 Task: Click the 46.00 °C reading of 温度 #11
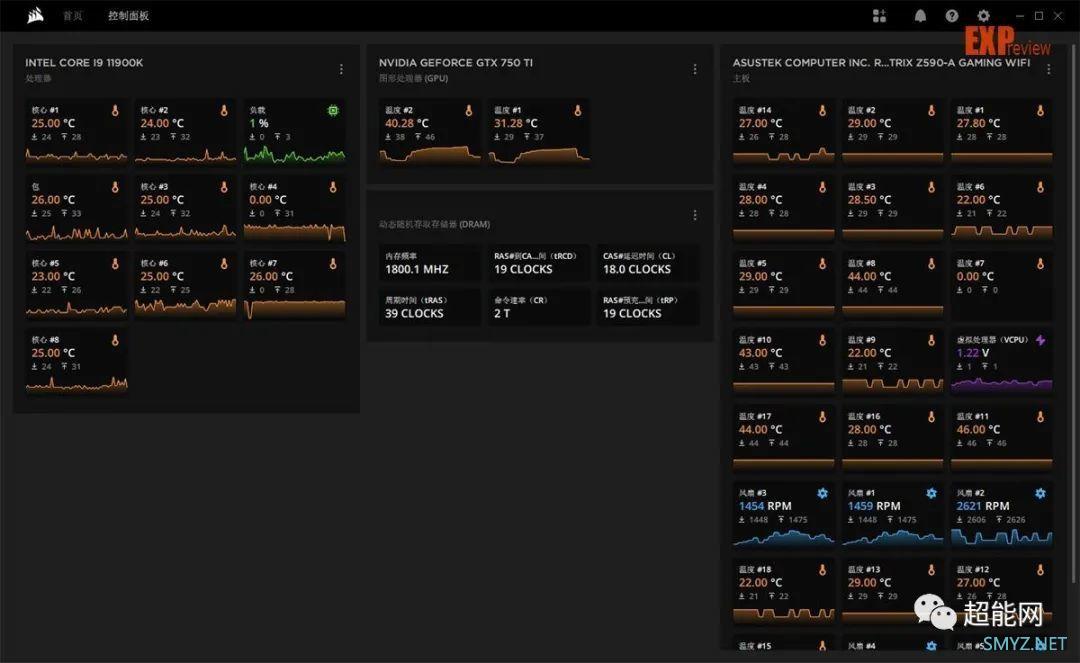978,430
